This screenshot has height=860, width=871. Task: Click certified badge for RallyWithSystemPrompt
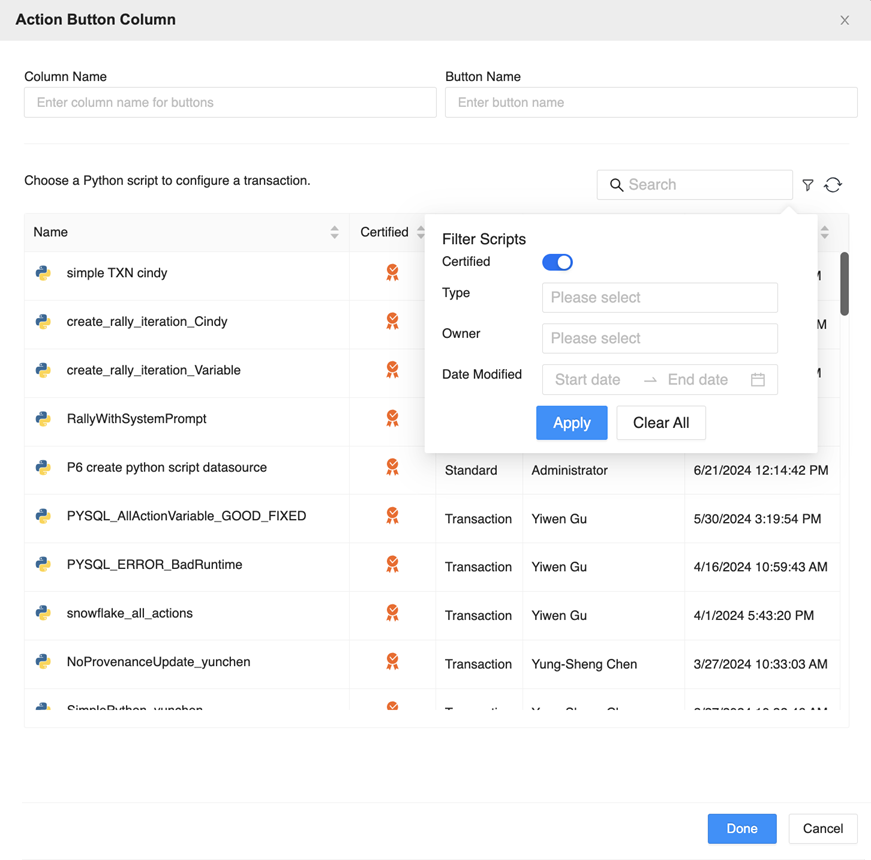click(392, 419)
